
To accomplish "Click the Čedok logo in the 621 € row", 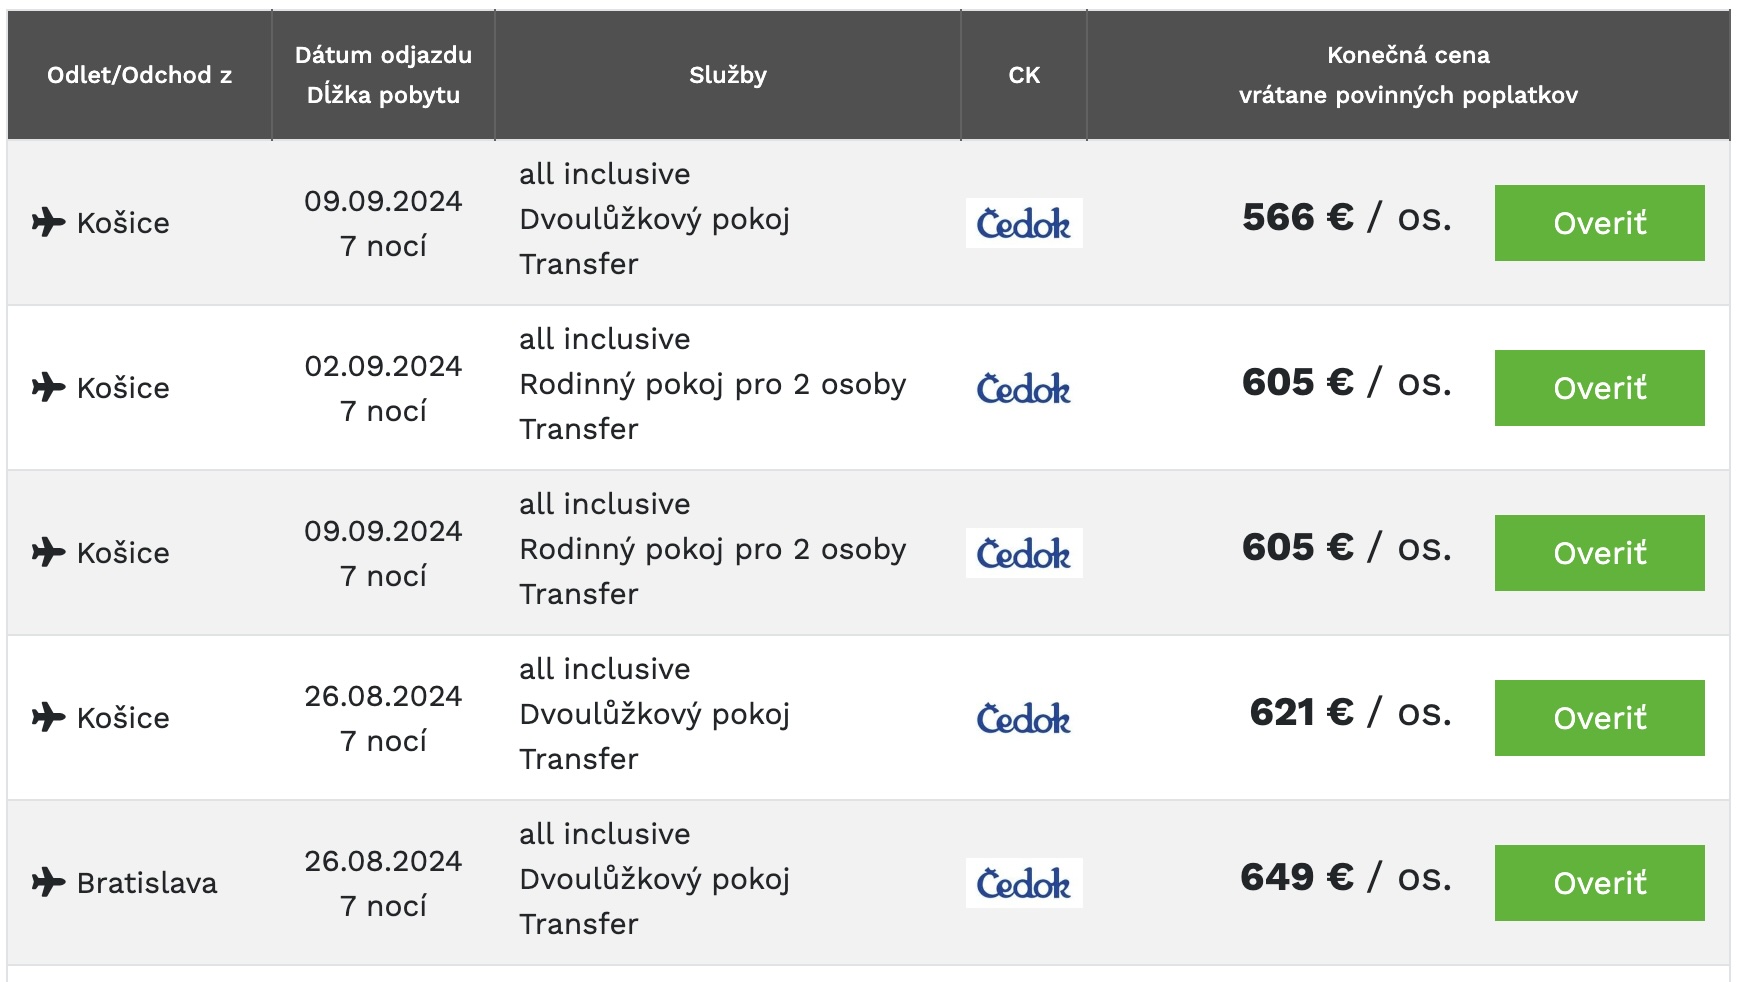I will pyautogui.click(x=1023, y=718).
